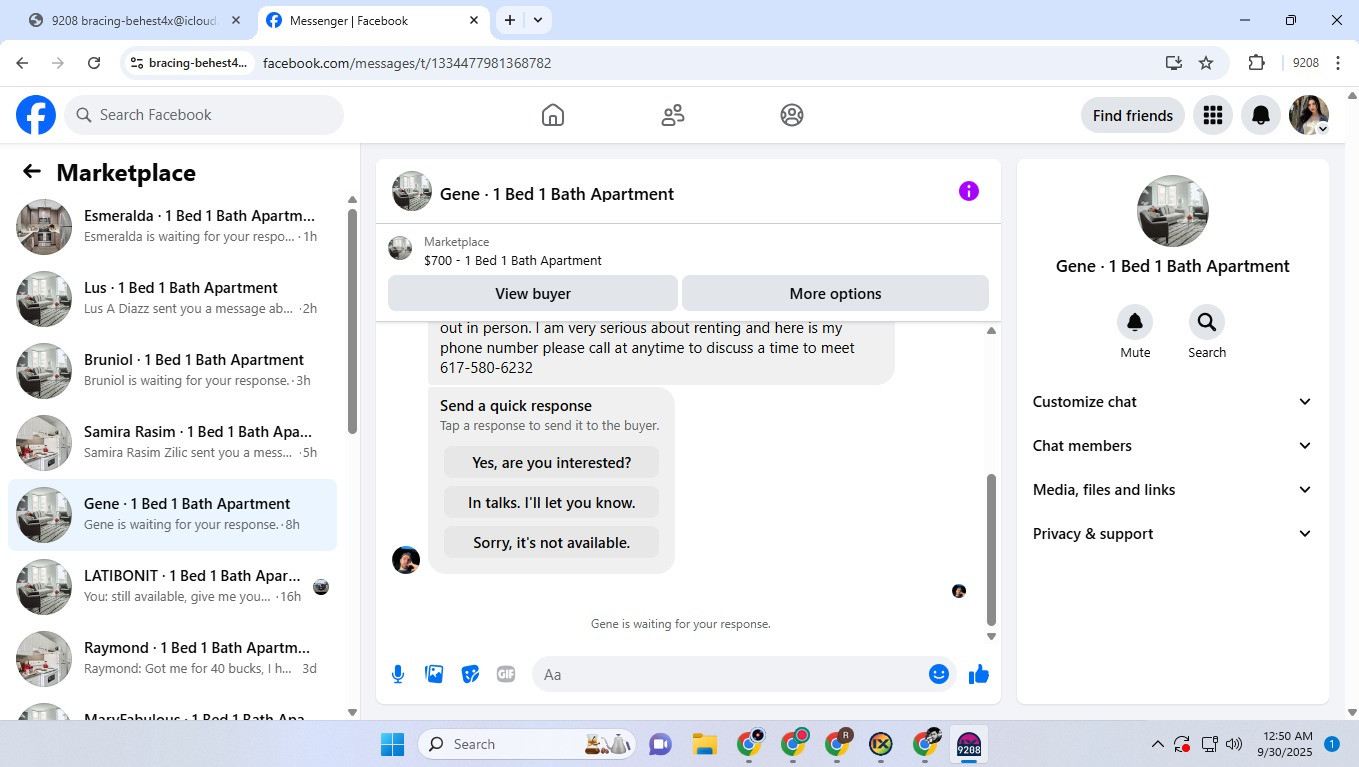Open the Facebook menu grid icon

1213,115
